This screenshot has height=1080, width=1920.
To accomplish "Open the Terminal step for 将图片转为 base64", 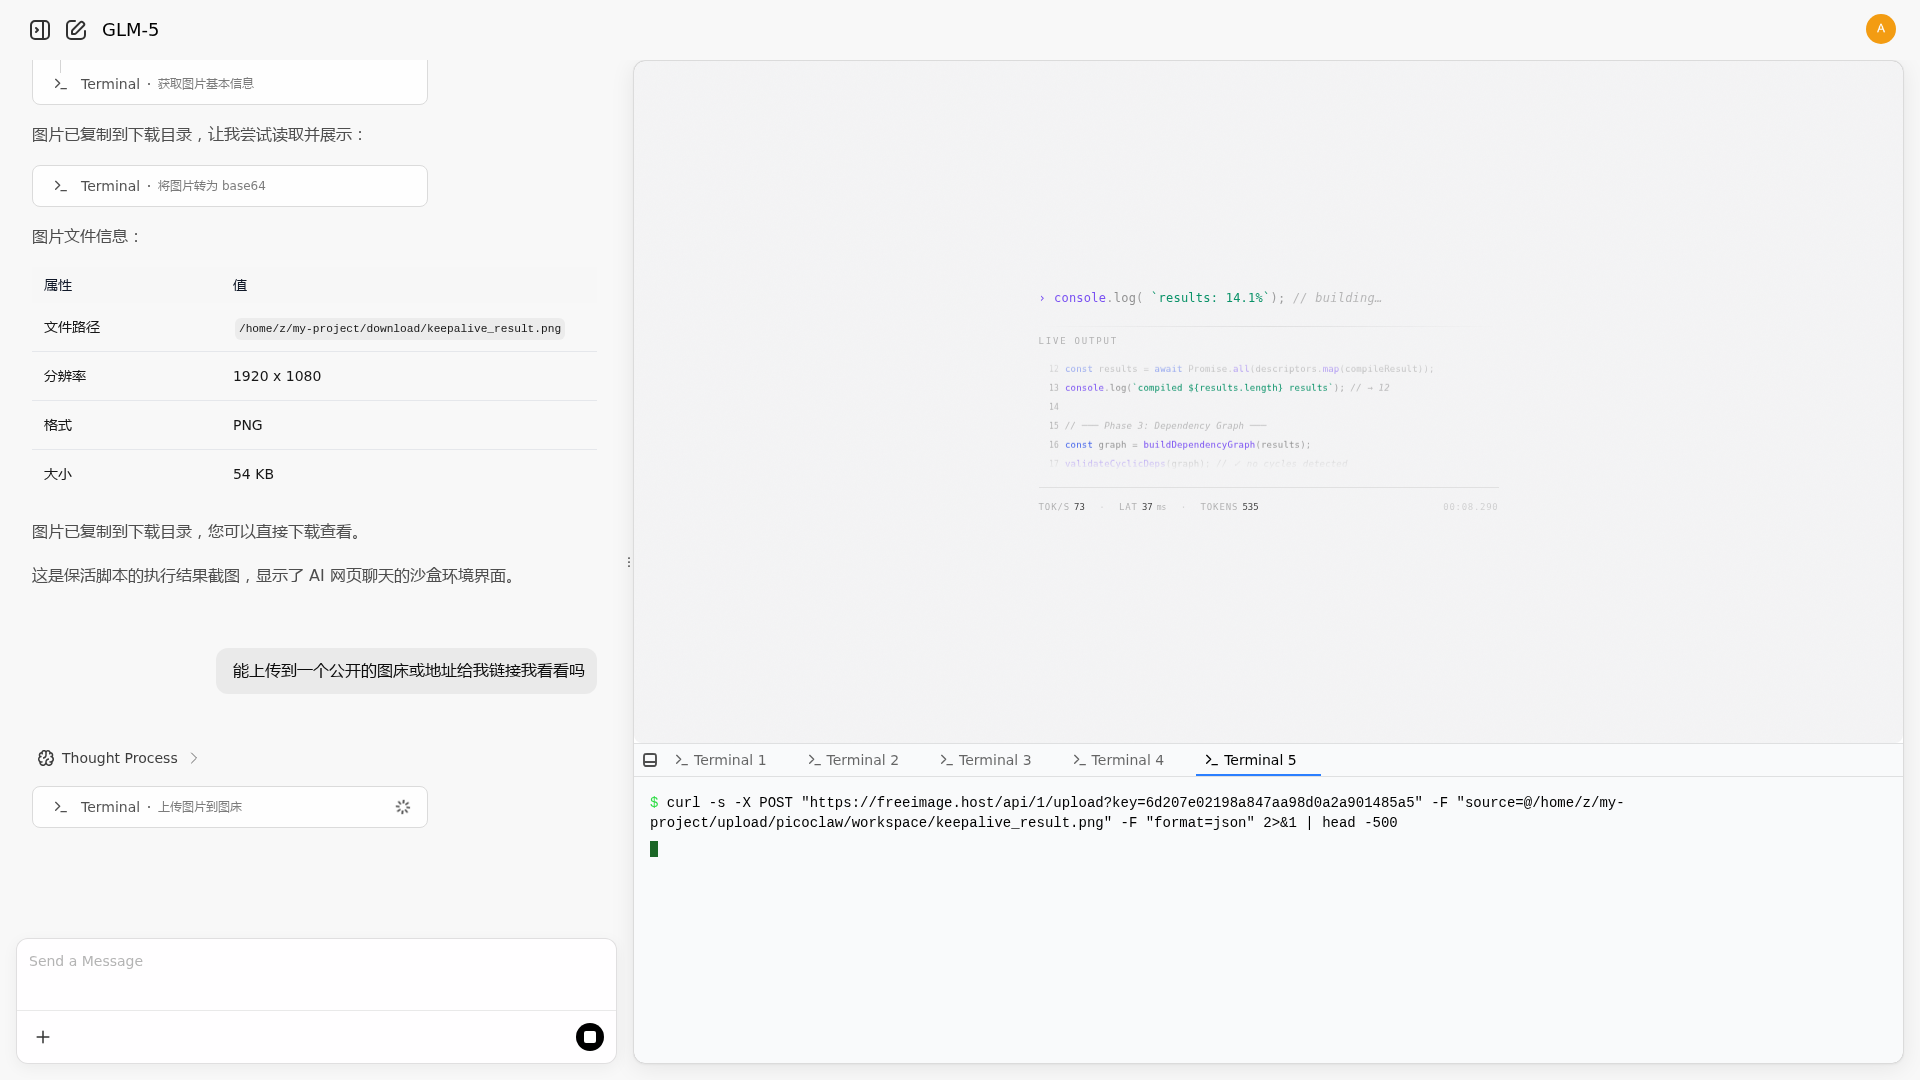I will (x=230, y=186).
